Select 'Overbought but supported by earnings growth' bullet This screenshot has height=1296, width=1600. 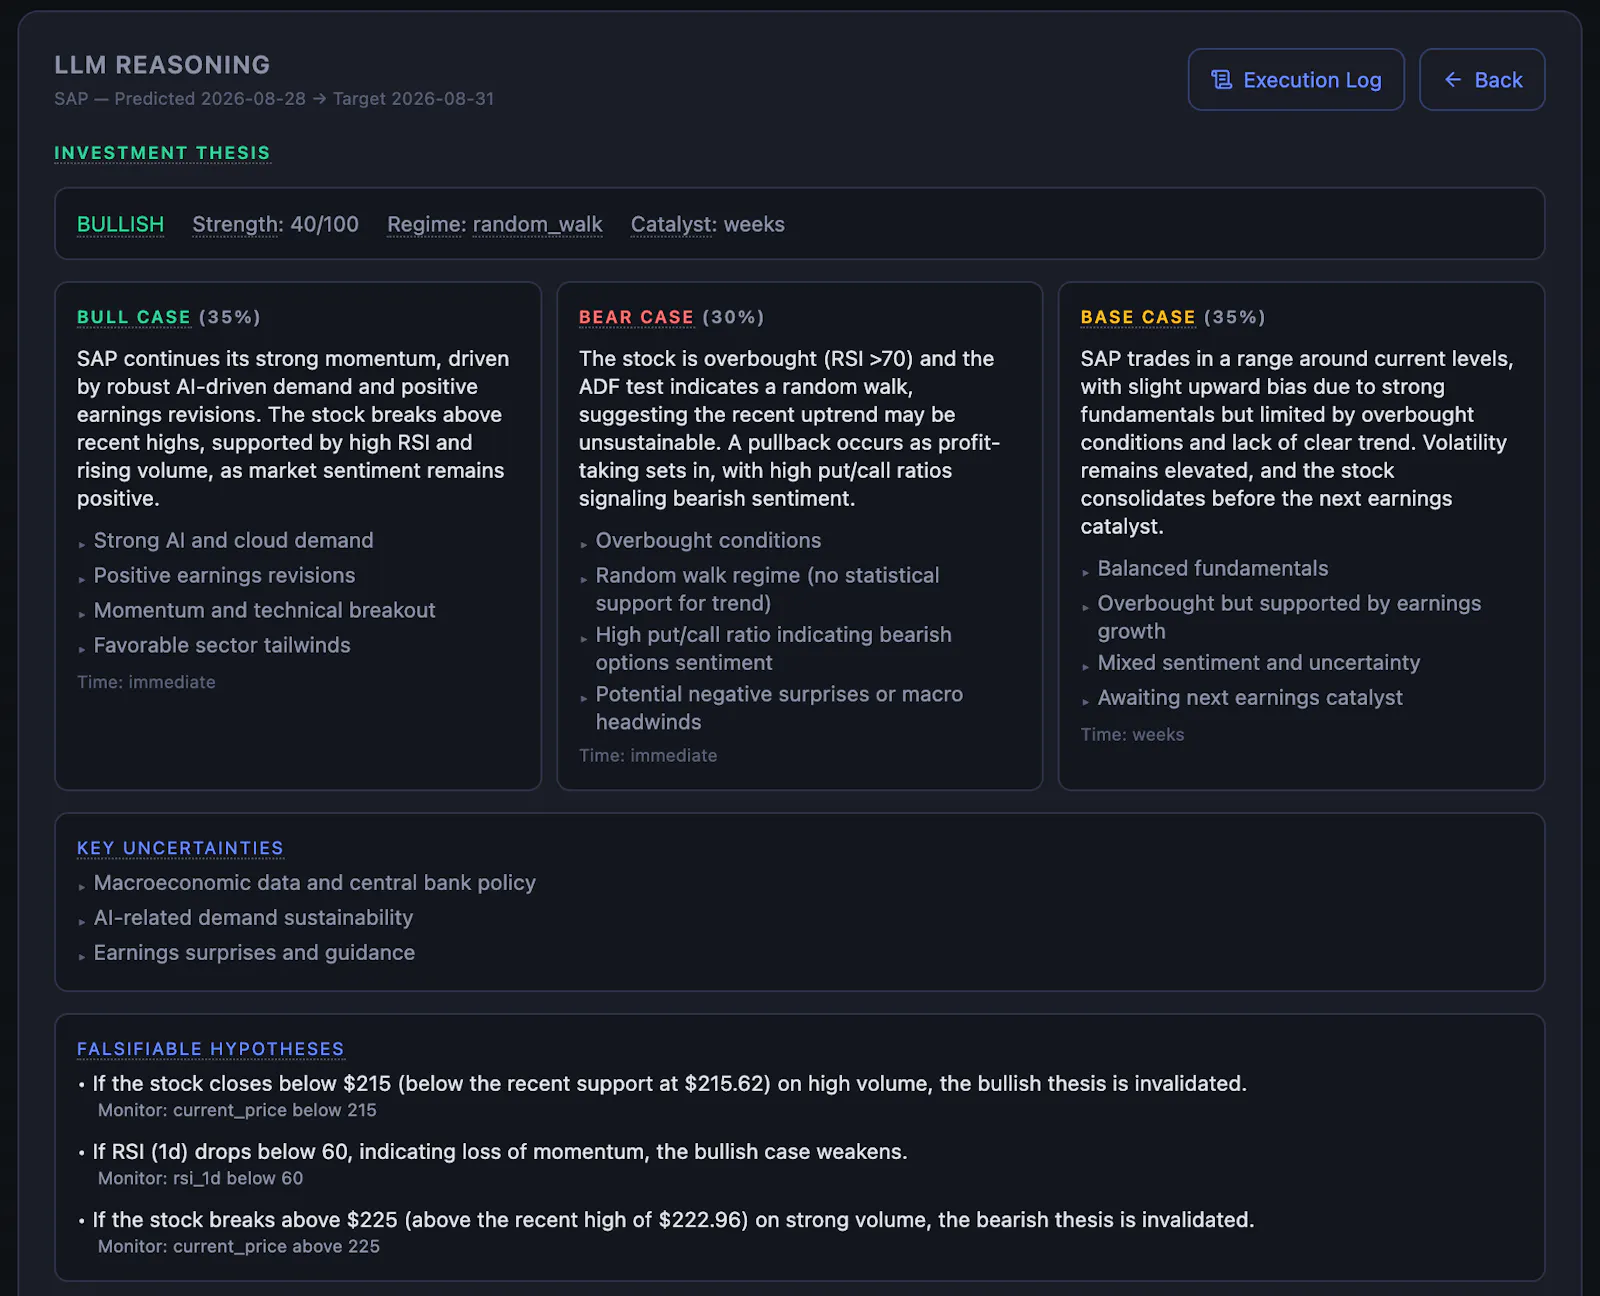pos(1289,617)
